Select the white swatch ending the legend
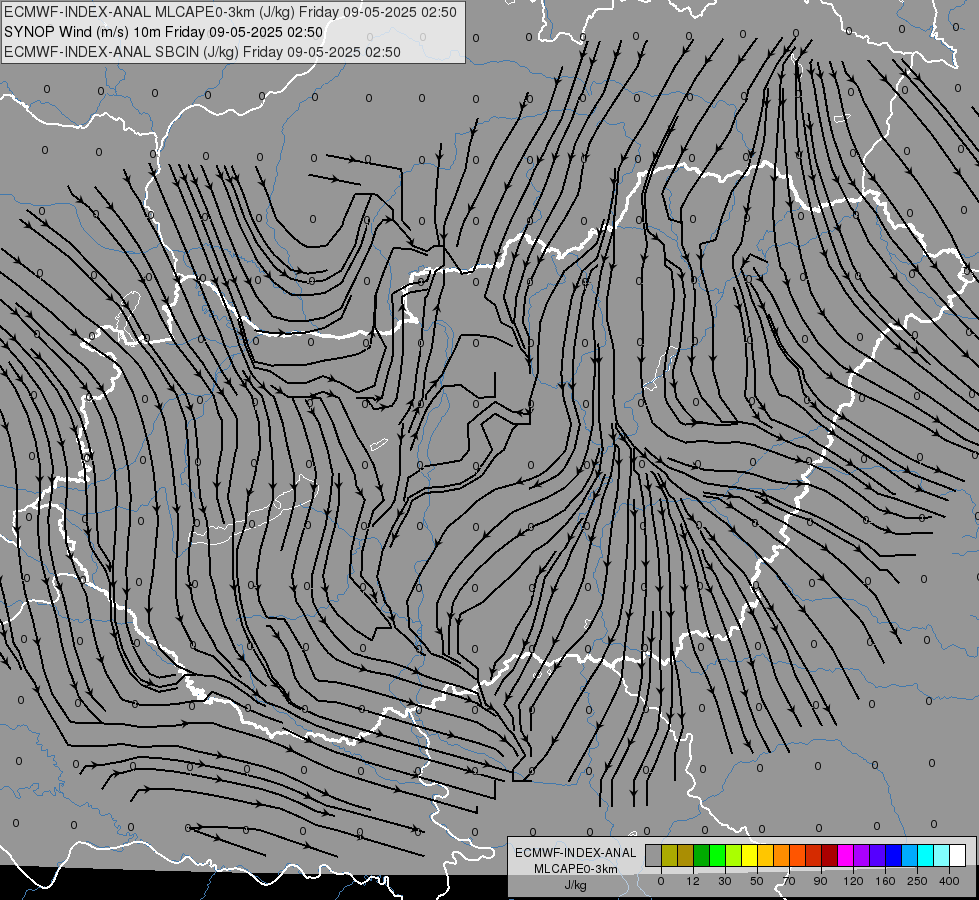This screenshot has height=900, width=979. coord(958,855)
